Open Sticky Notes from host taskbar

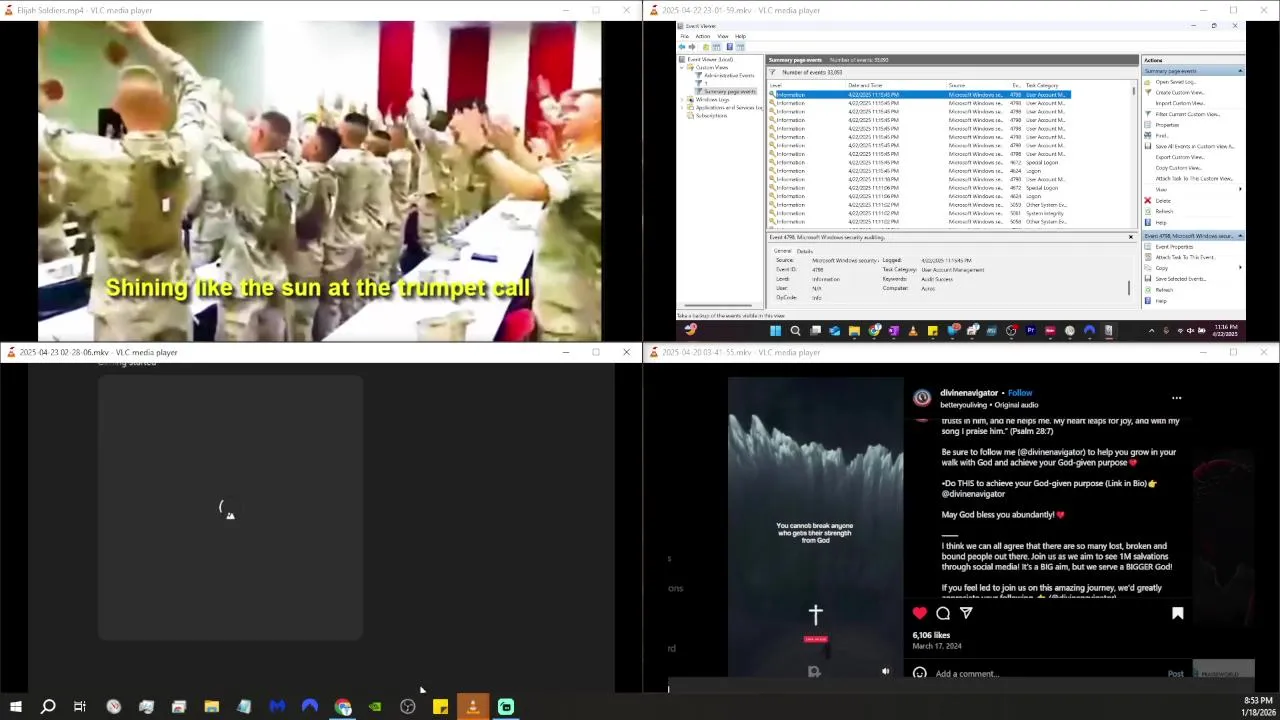[x=440, y=707]
